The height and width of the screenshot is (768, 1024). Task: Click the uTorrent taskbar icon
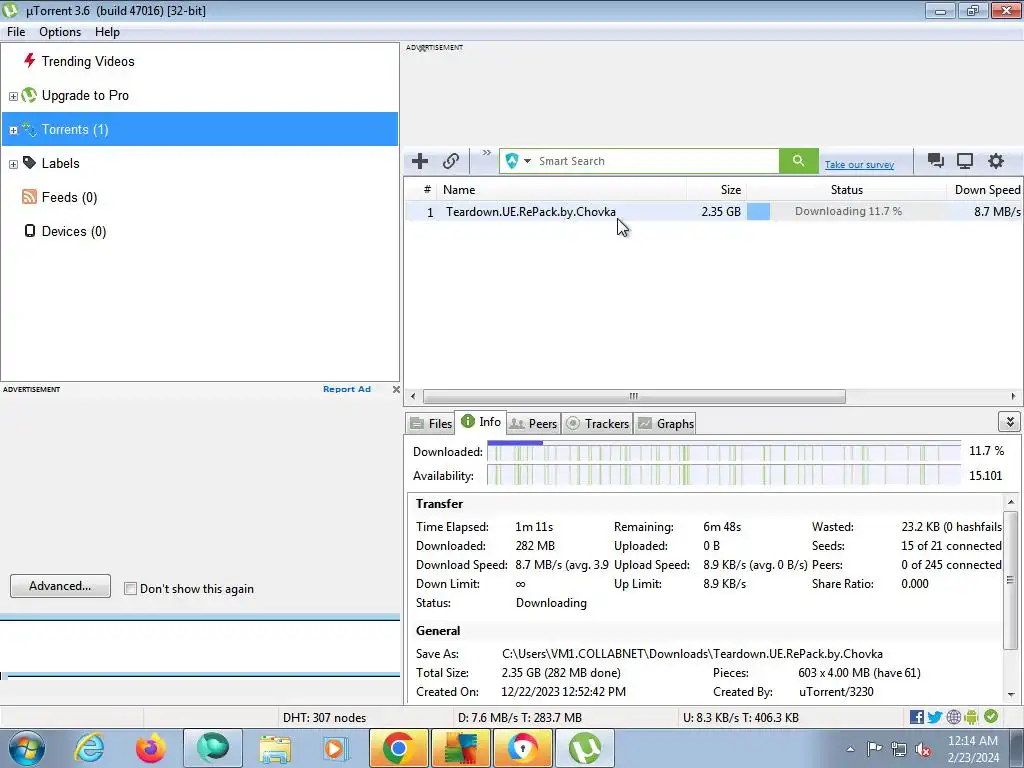(x=584, y=748)
